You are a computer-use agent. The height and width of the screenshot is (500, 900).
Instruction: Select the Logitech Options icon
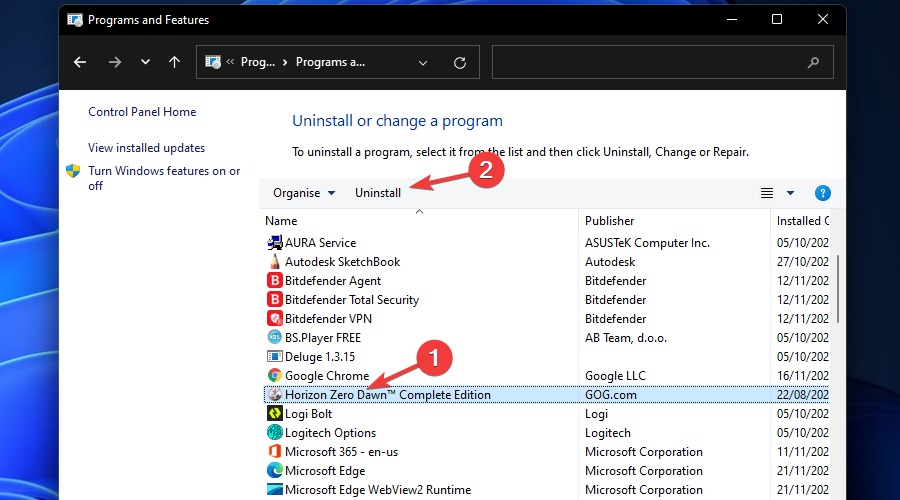click(275, 433)
